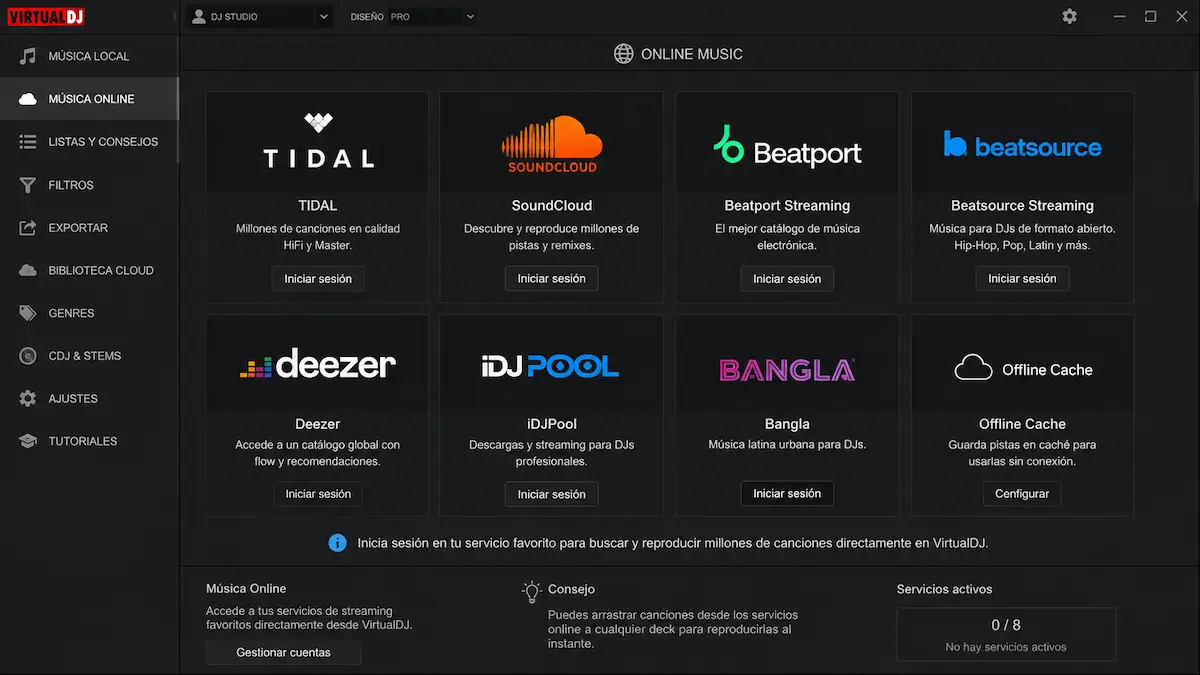Click the VirtualDJ logo
Viewport: 1200px width, 675px height.
pyautogui.click(x=44, y=16)
